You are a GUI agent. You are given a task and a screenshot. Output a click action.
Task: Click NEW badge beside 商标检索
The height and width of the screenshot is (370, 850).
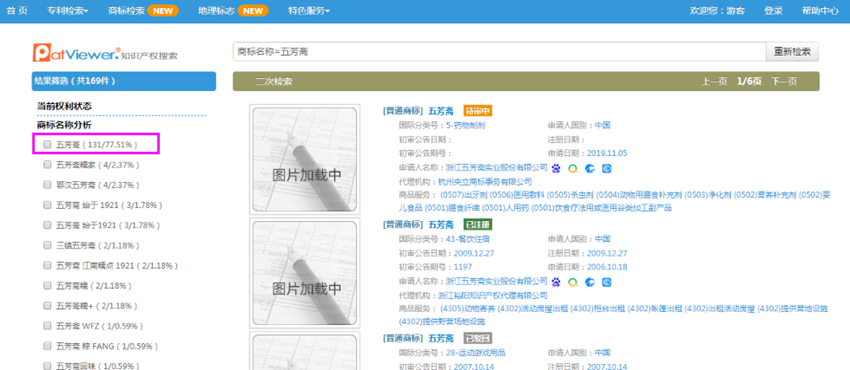[x=163, y=11]
